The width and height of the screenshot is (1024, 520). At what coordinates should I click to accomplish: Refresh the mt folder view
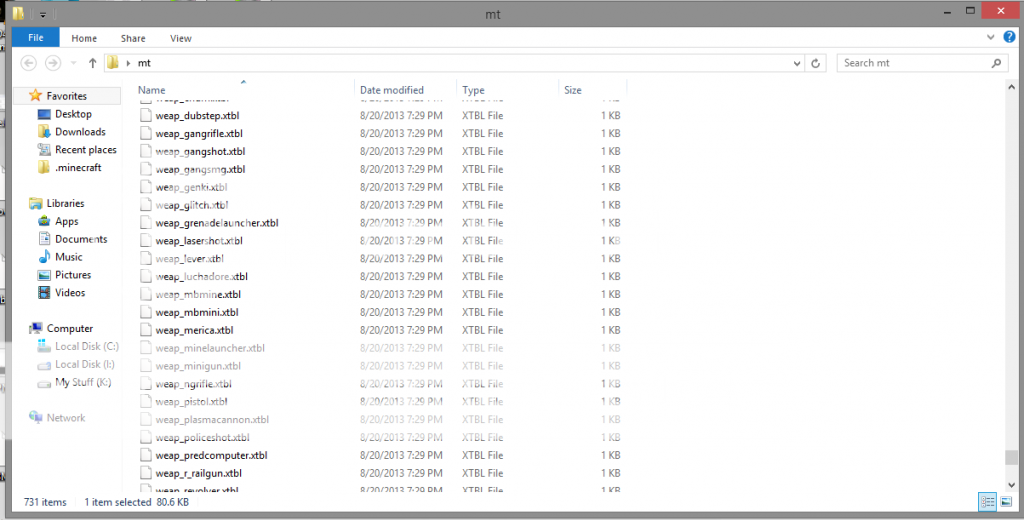click(x=817, y=63)
